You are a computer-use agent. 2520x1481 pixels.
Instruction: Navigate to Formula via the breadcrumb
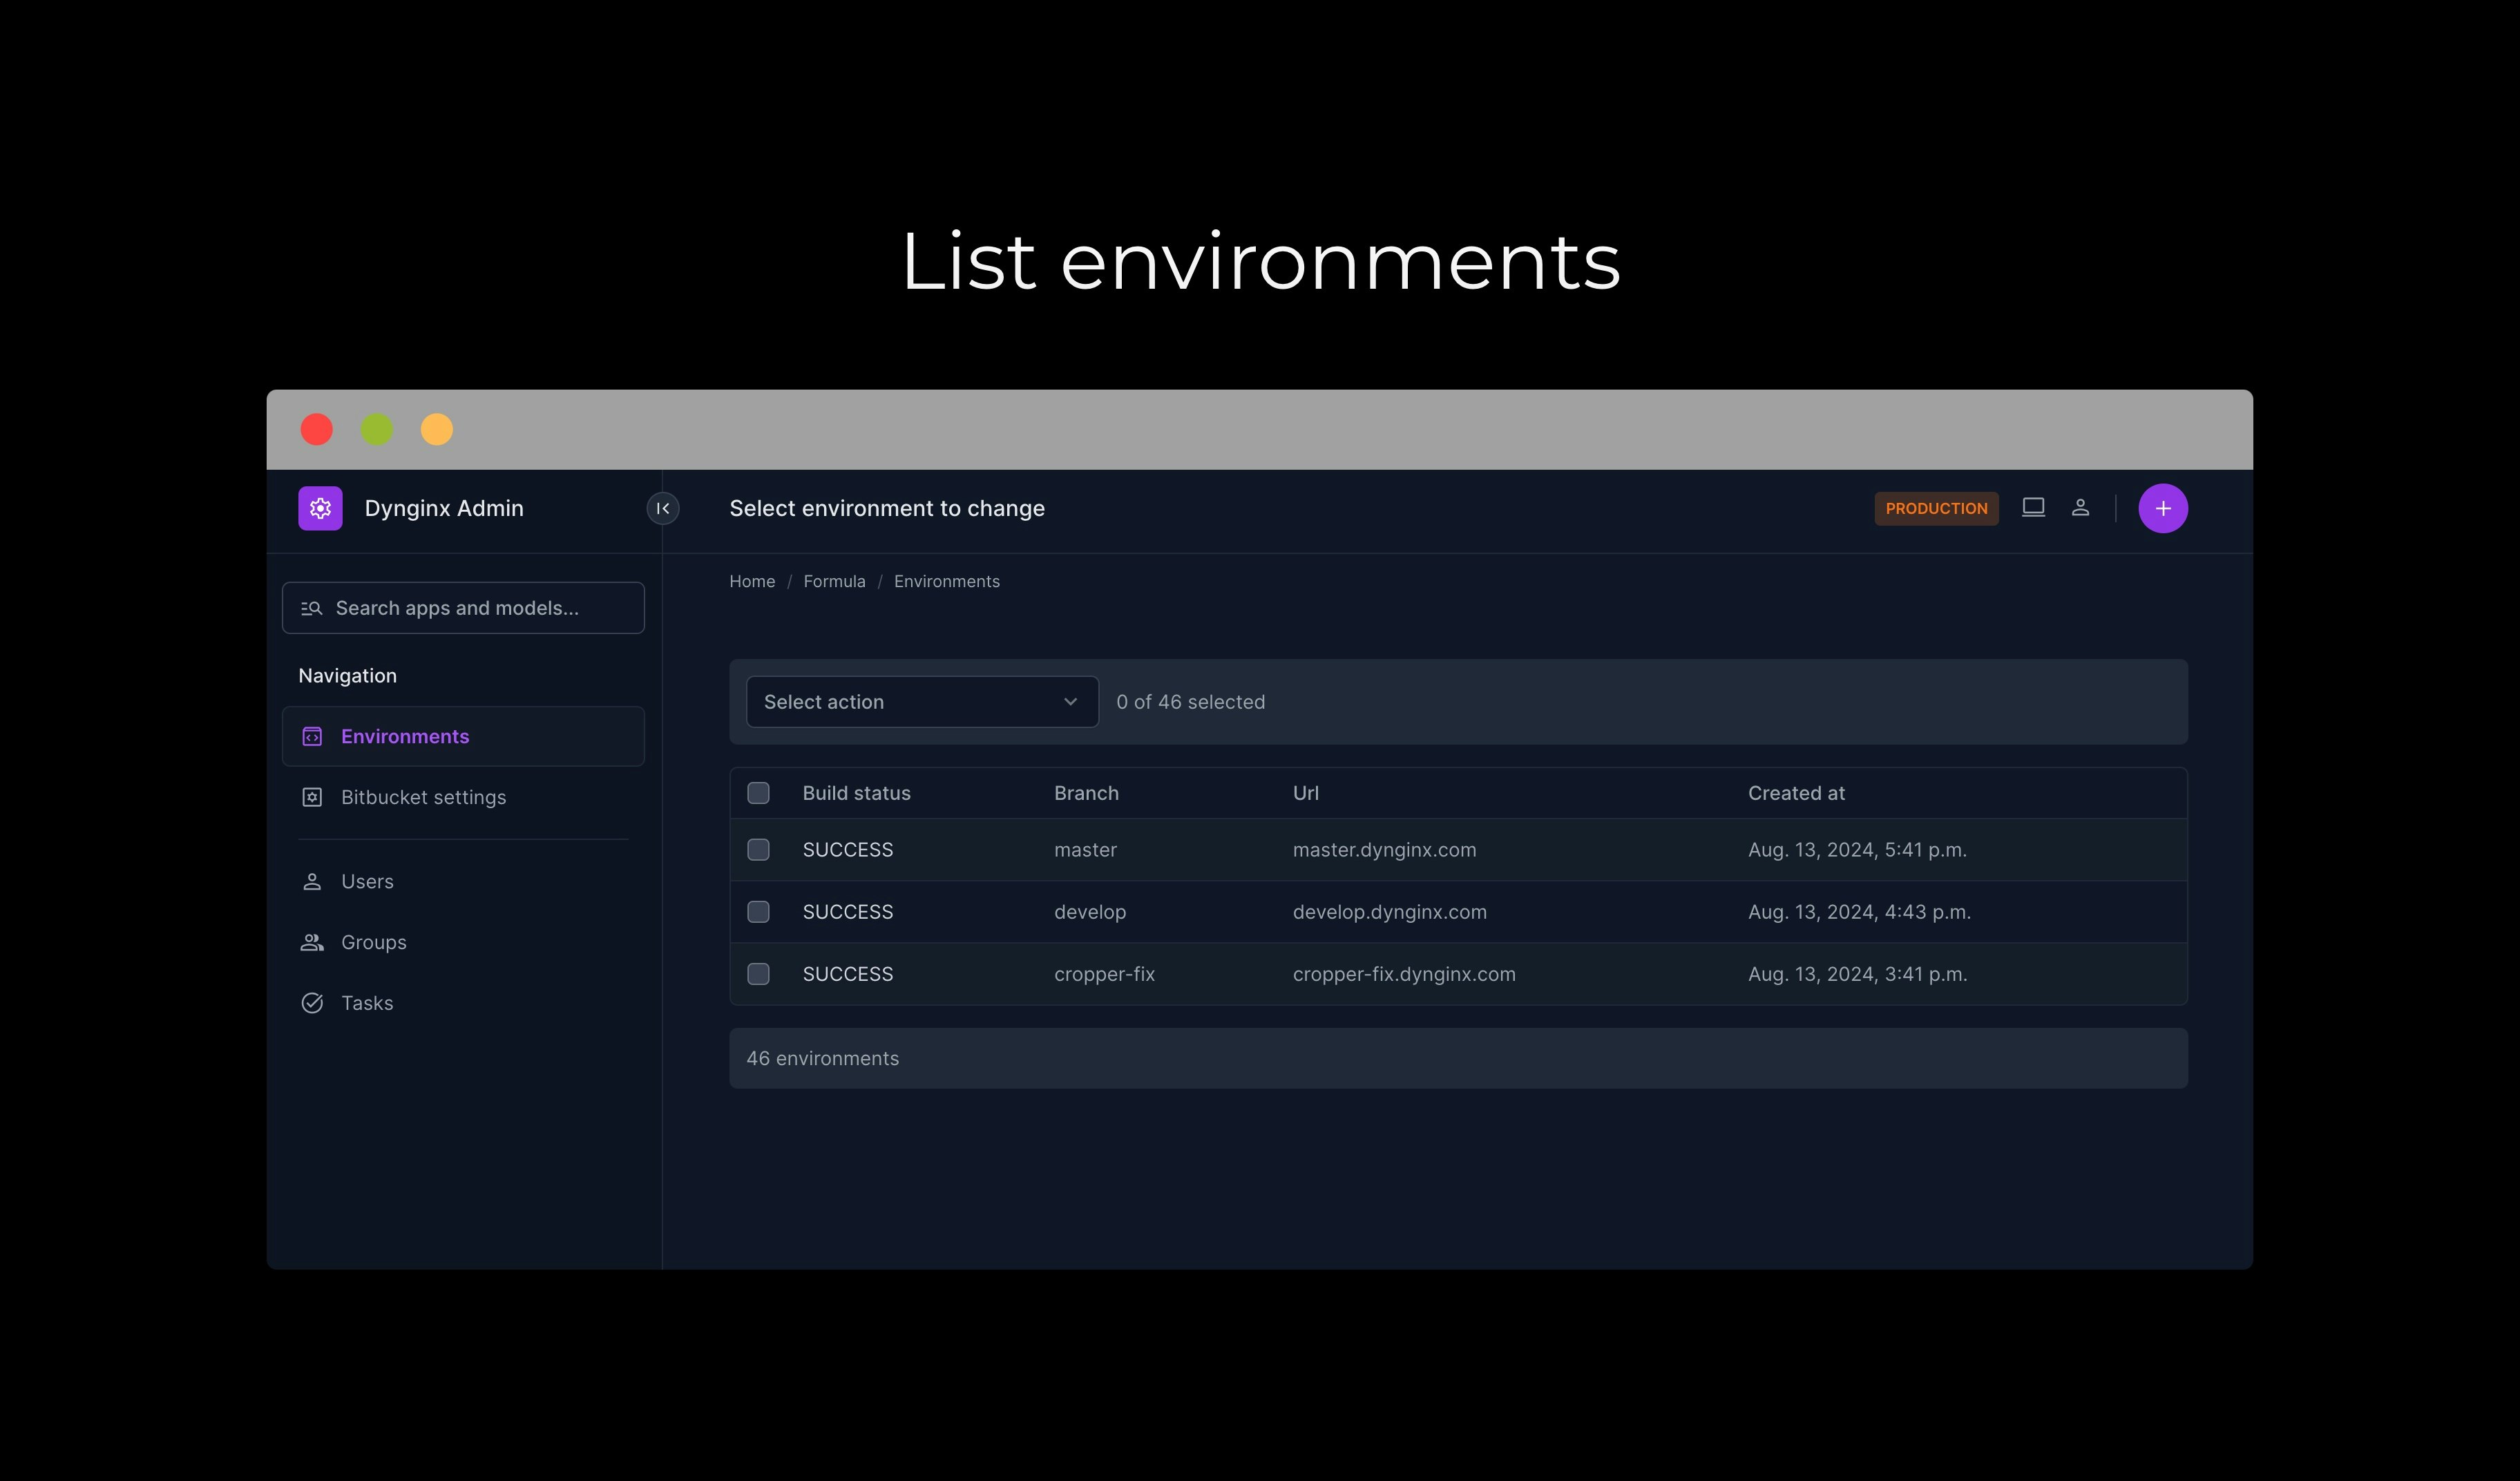point(834,581)
